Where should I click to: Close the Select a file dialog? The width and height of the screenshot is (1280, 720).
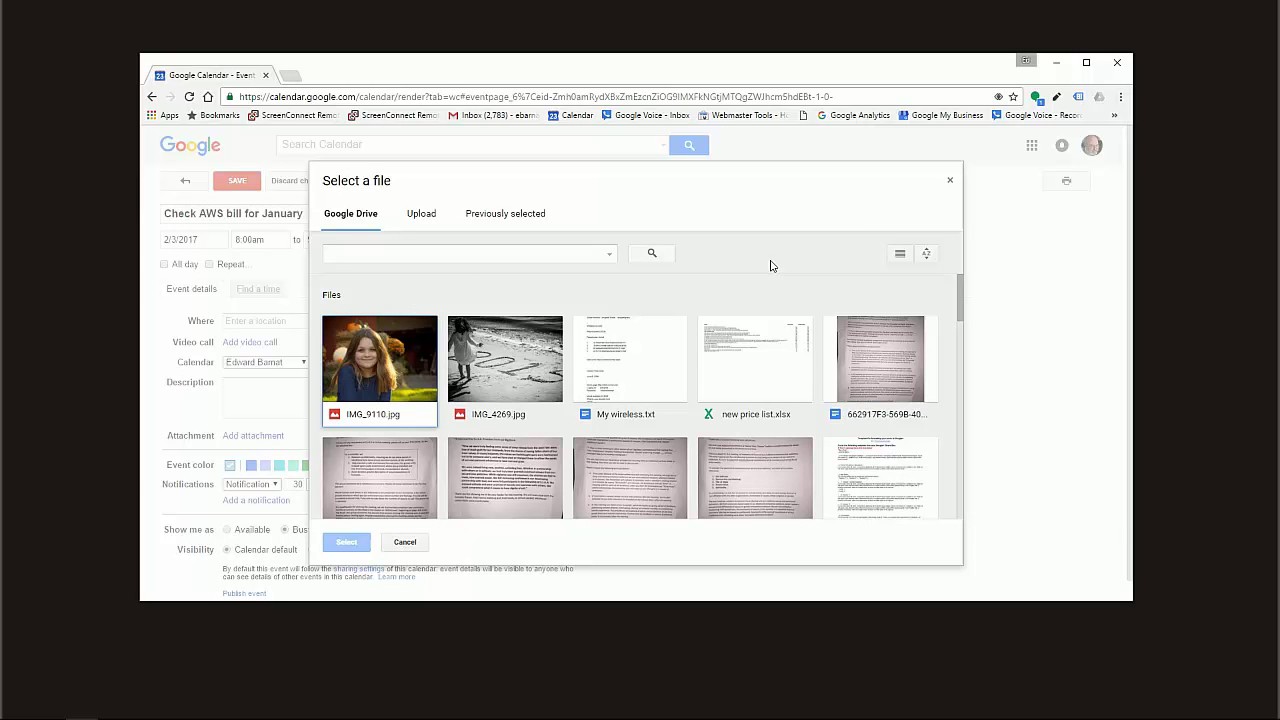[950, 180]
